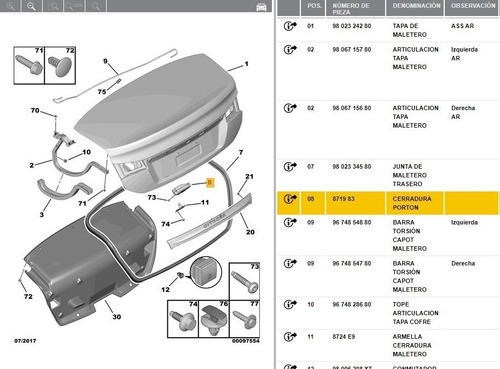500x369 pixels.
Task: Open info icon for part 96 748 547 80
Action: coord(290,263)
